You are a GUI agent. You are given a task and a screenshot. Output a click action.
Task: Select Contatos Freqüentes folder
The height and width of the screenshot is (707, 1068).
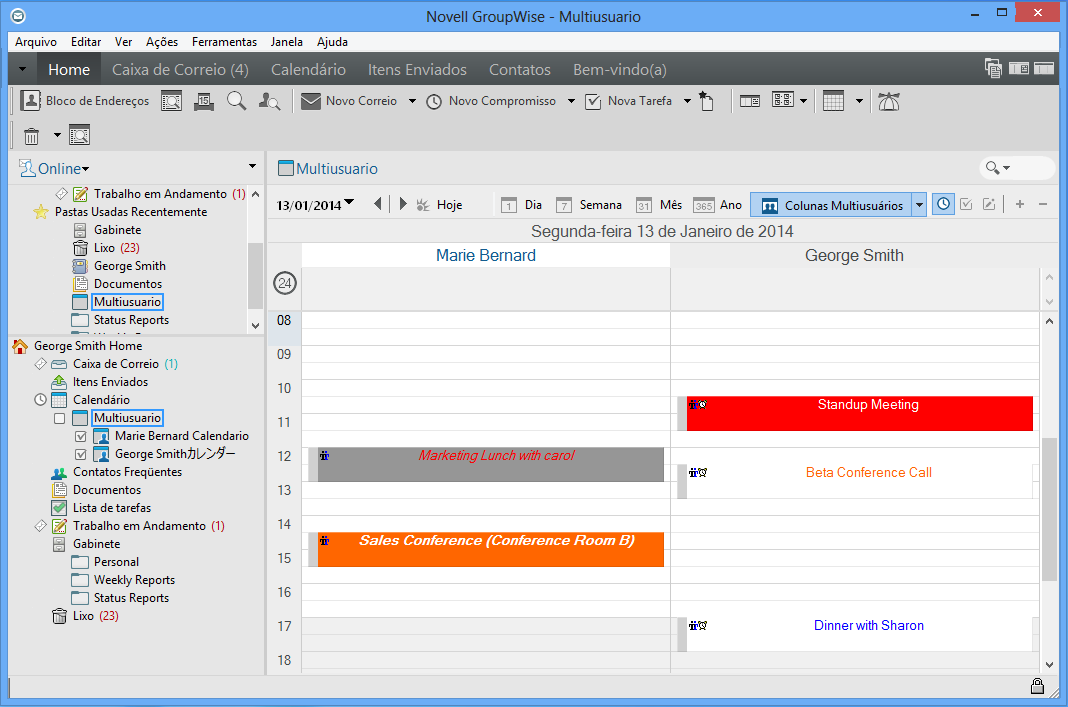[127, 472]
